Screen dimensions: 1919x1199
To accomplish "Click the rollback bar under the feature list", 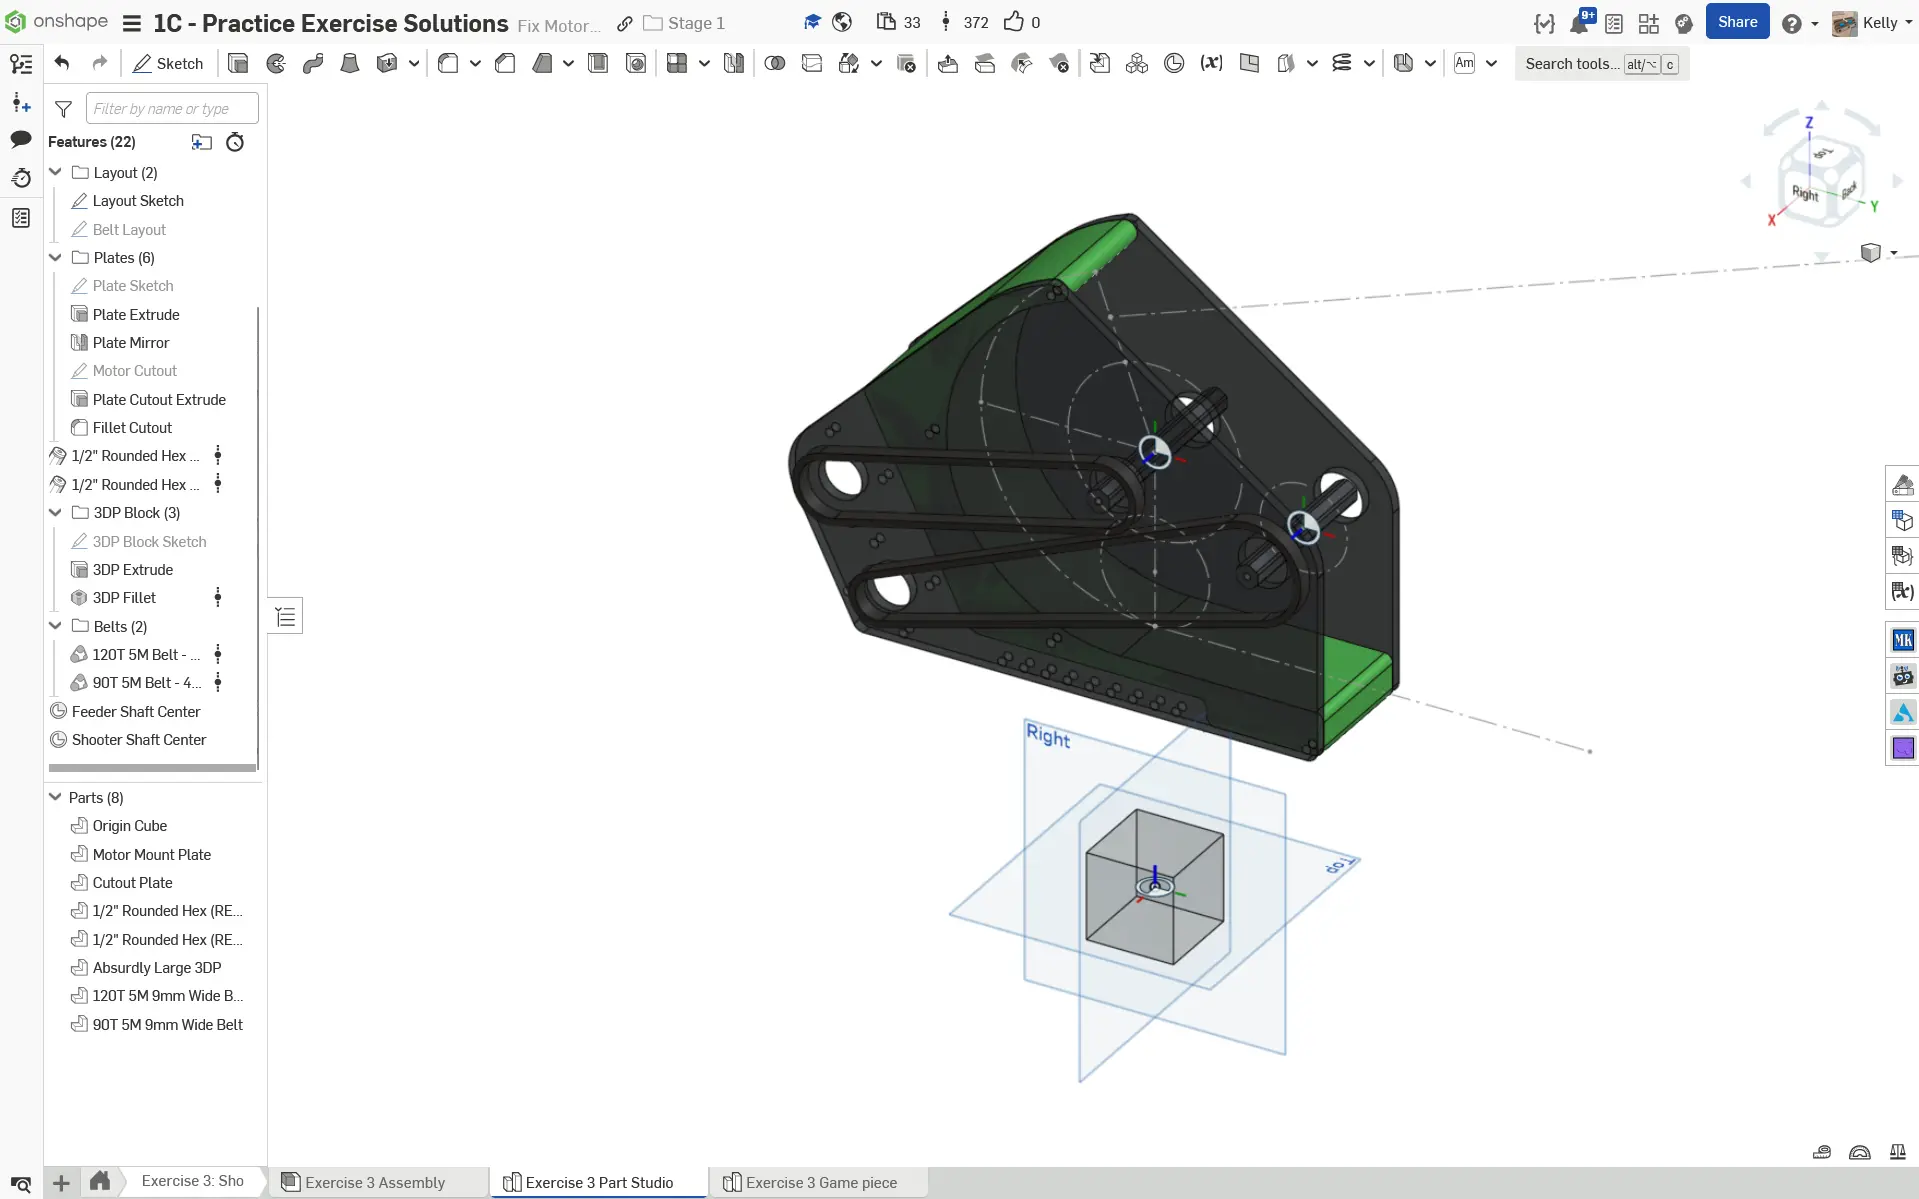I will pyautogui.click(x=152, y=768).
